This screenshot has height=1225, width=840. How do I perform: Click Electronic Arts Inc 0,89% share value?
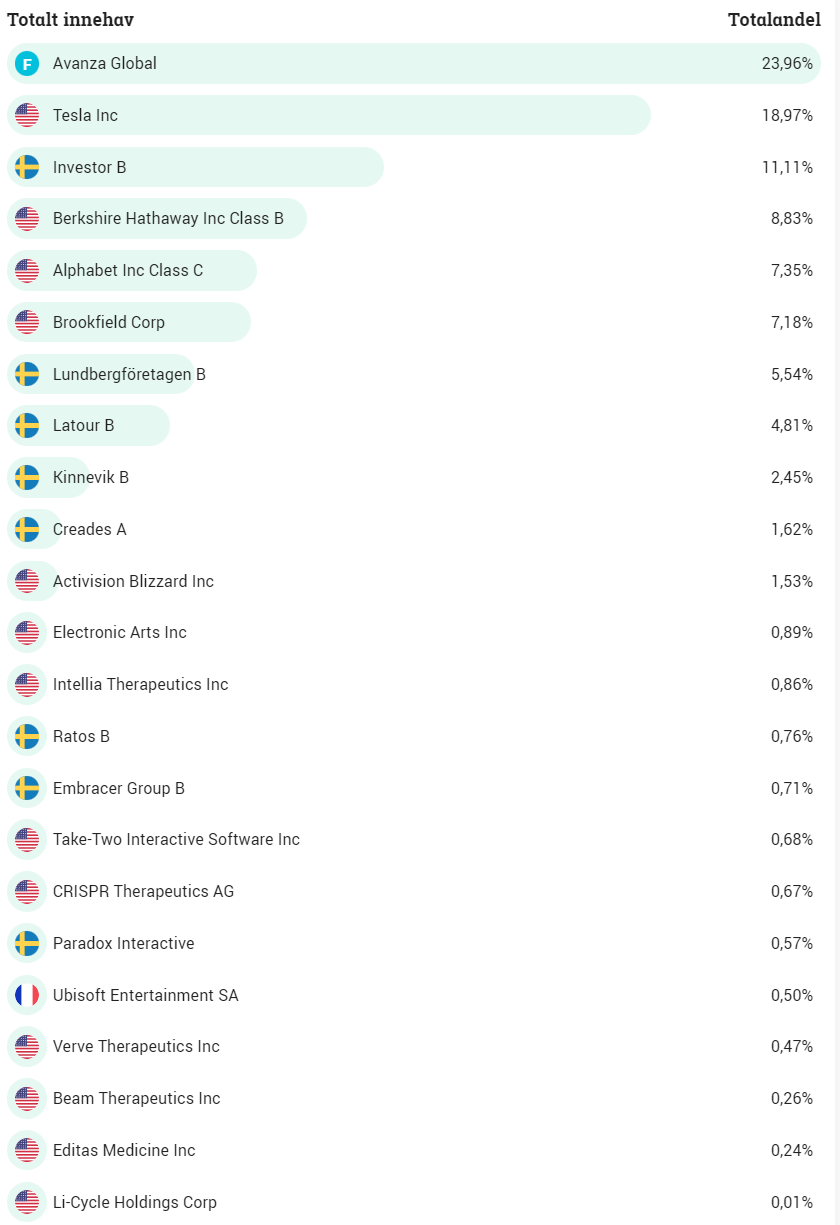click(x=791, y=633)
